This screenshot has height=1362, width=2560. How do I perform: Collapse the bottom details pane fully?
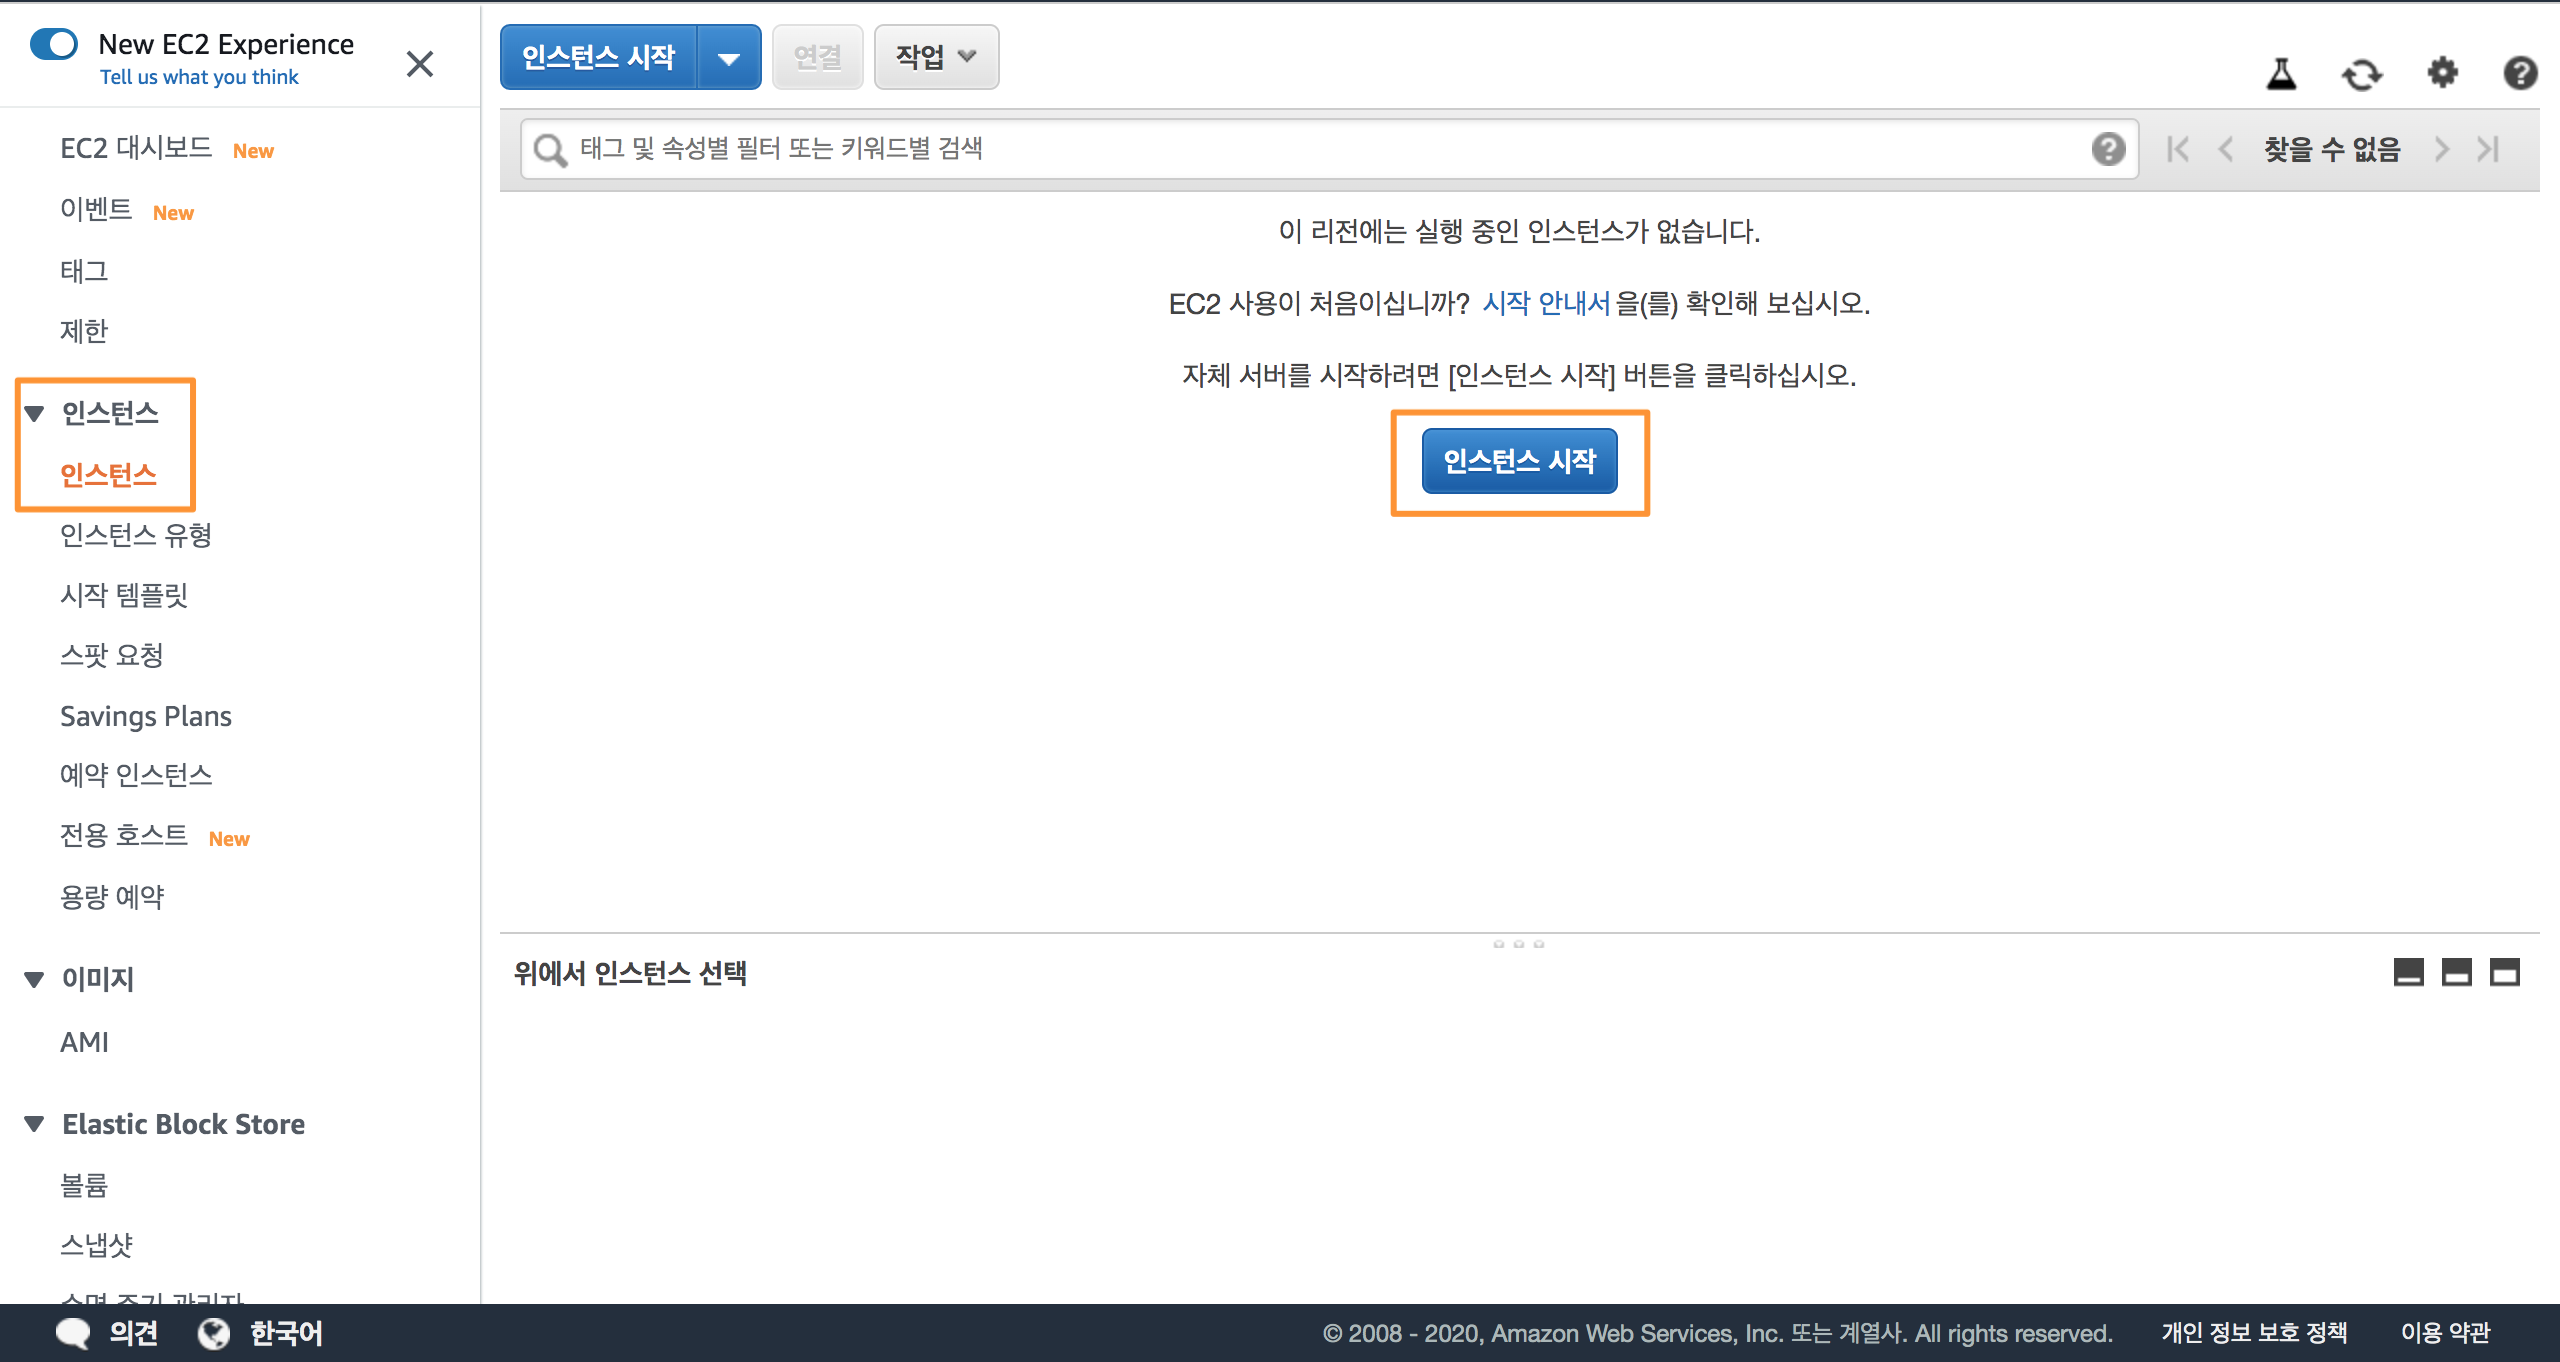click(2408, 972)
